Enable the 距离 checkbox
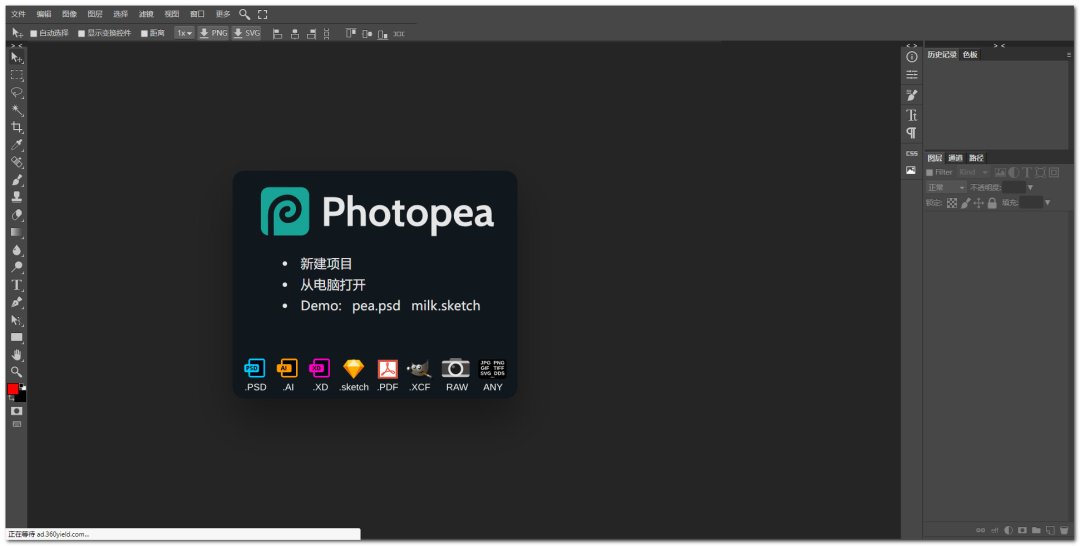Image resolution: width=1080 pixels, height=546 pixels. click(145, 33)
